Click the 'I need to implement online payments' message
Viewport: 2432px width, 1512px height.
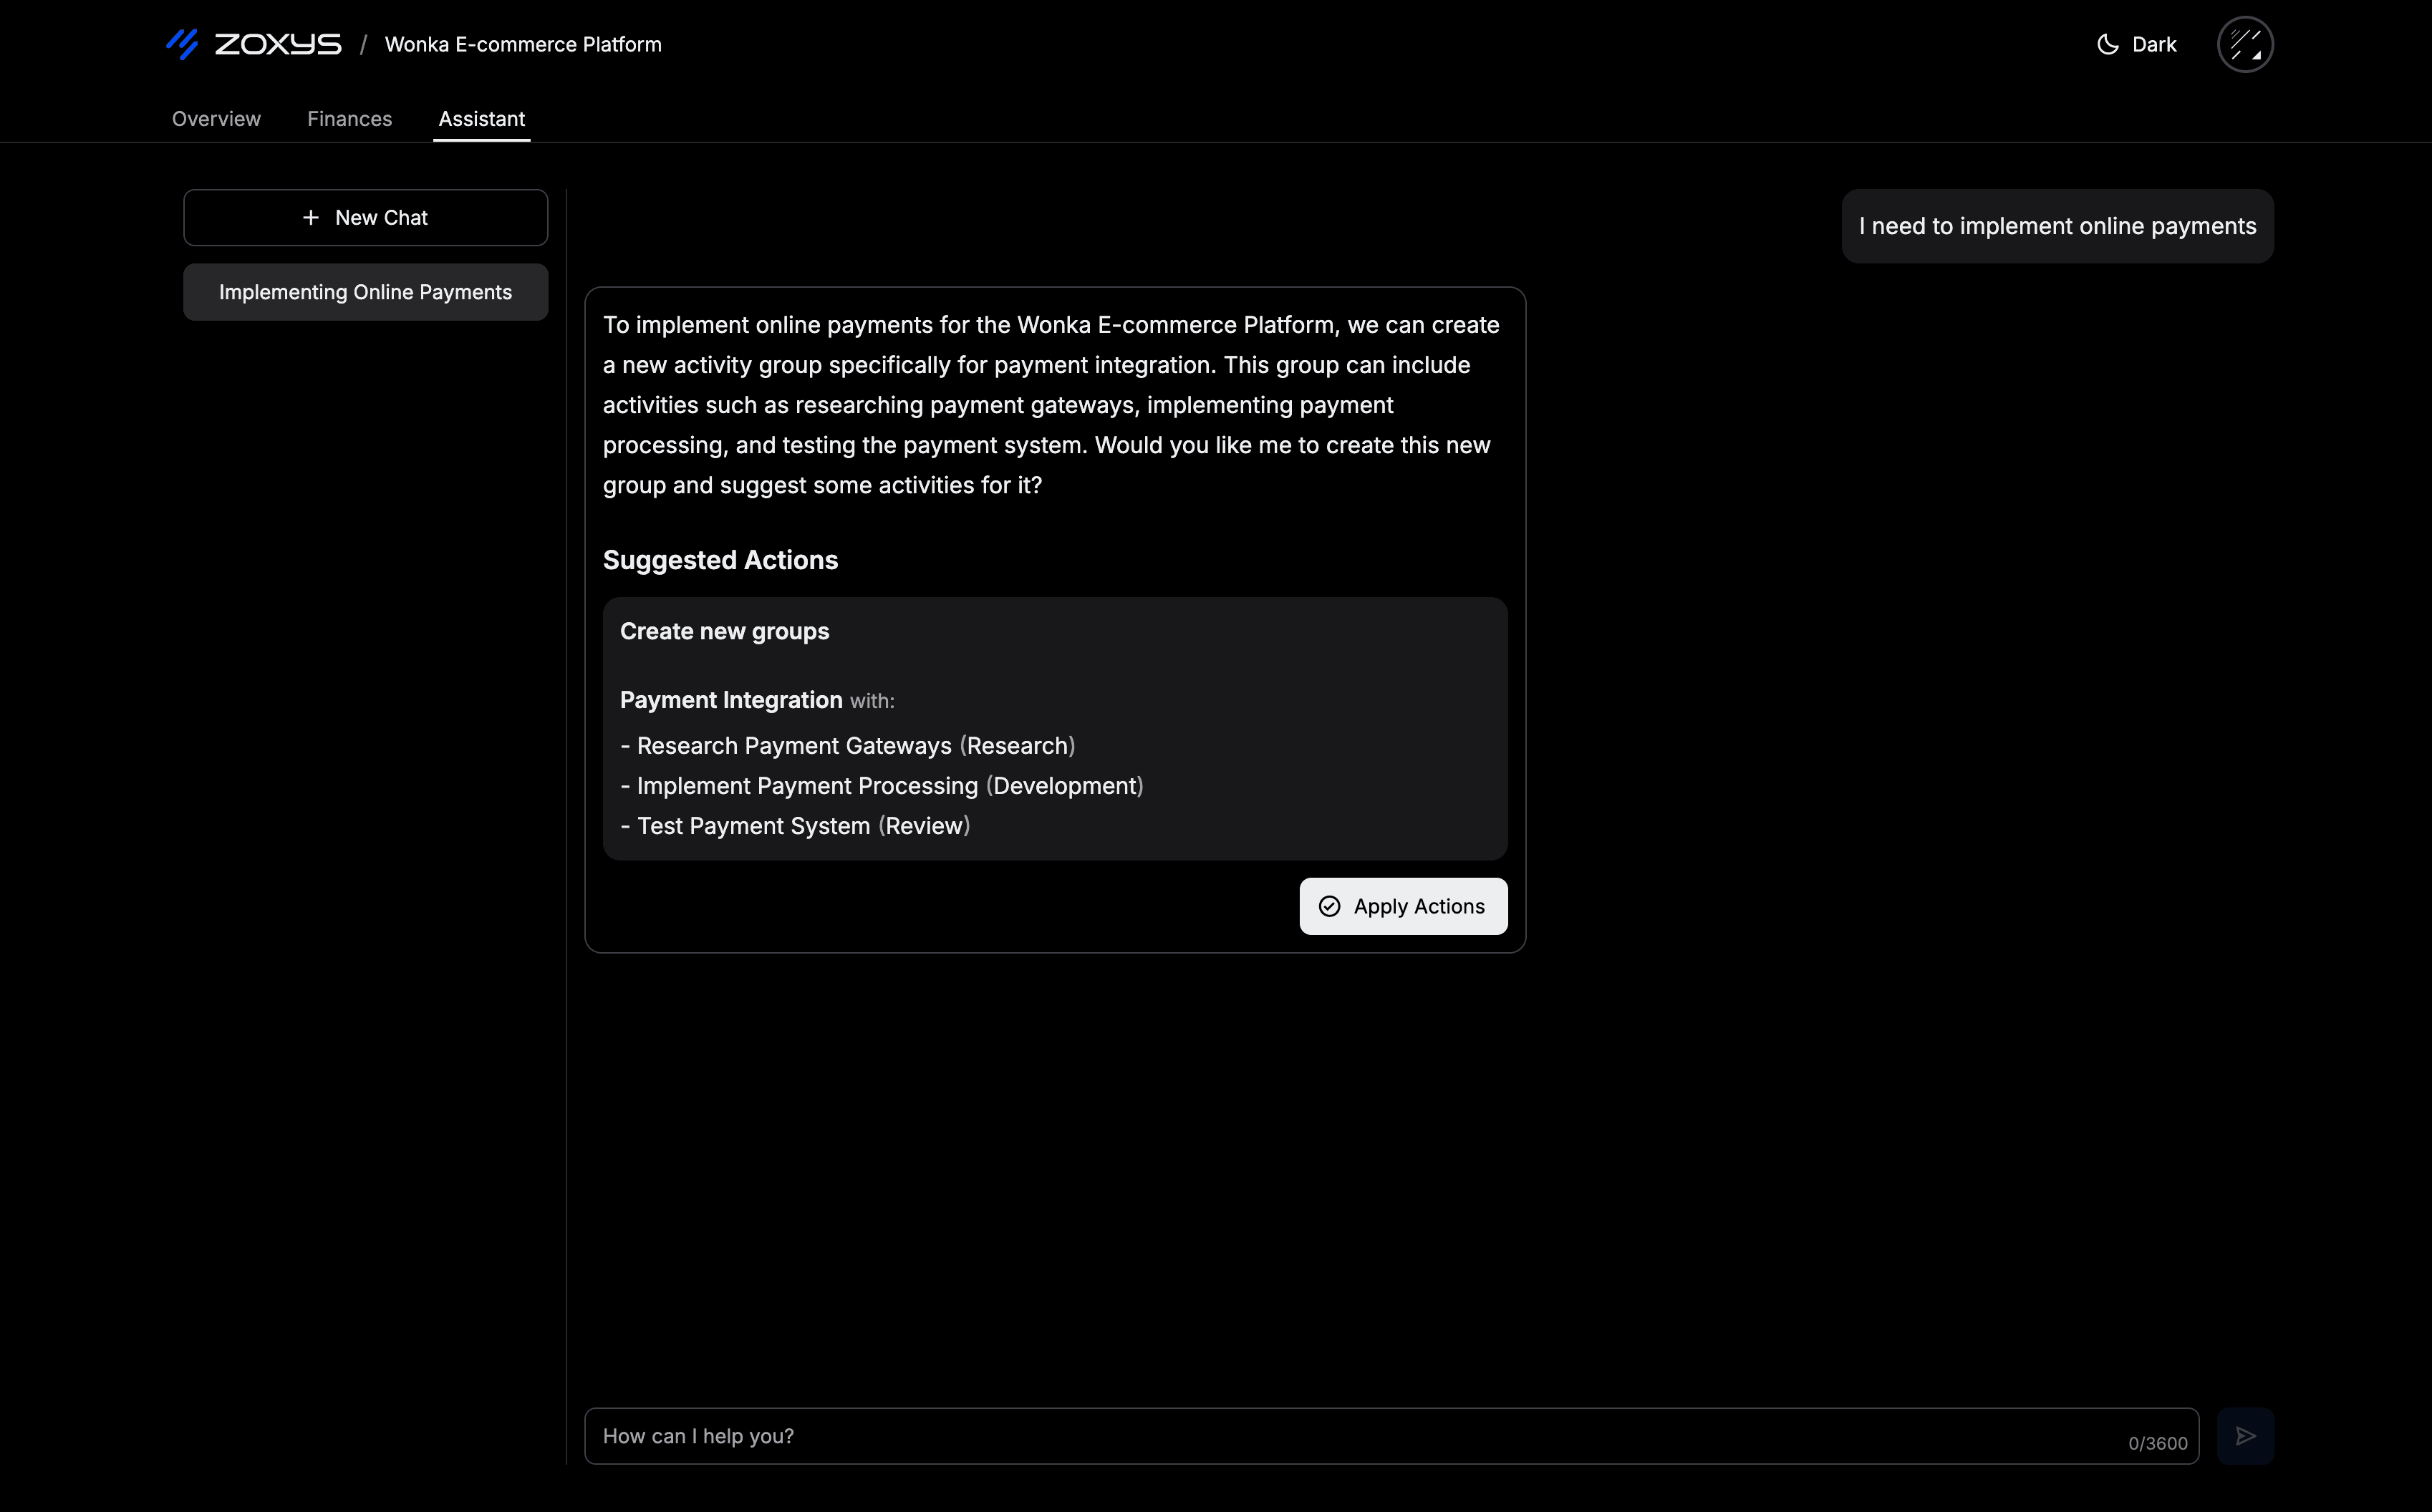(2057, 226)
